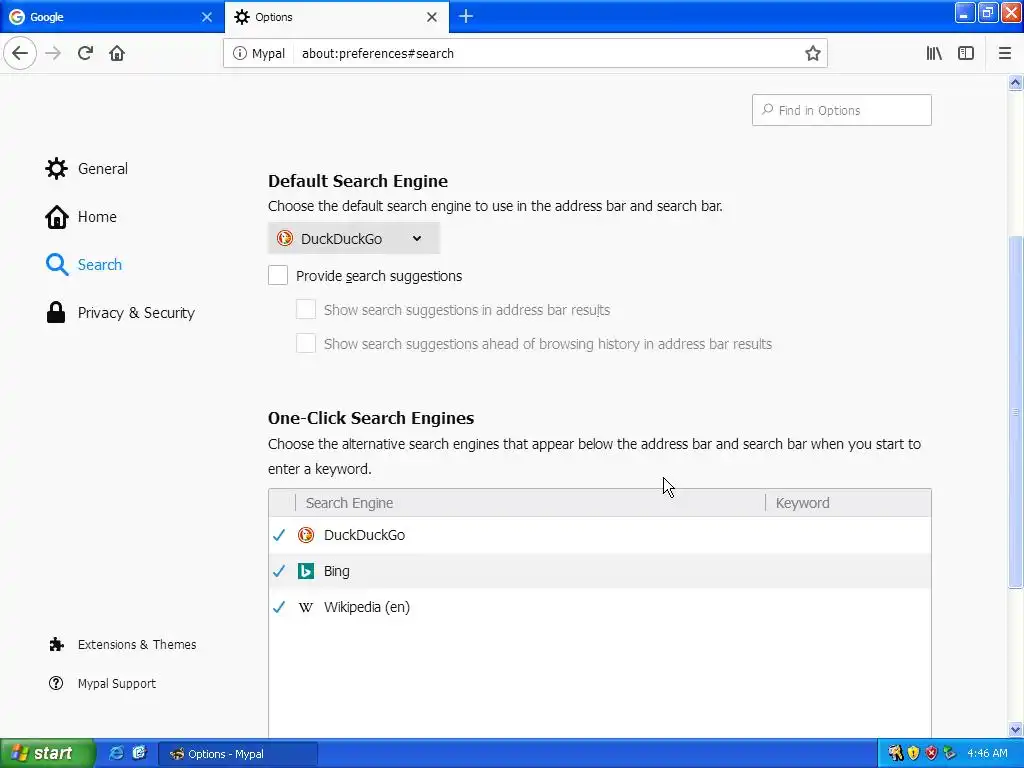Click the site information icon beside Mypal

click(x=240, y=54)
